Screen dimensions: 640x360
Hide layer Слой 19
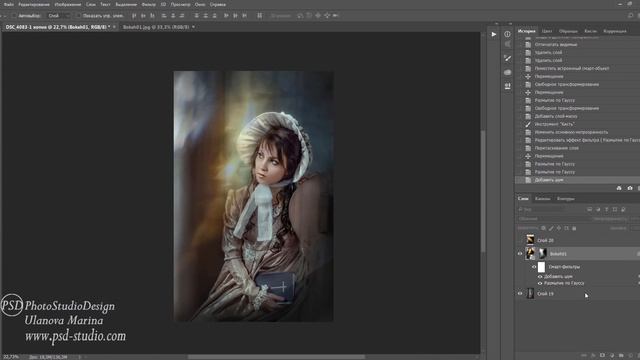520,293
